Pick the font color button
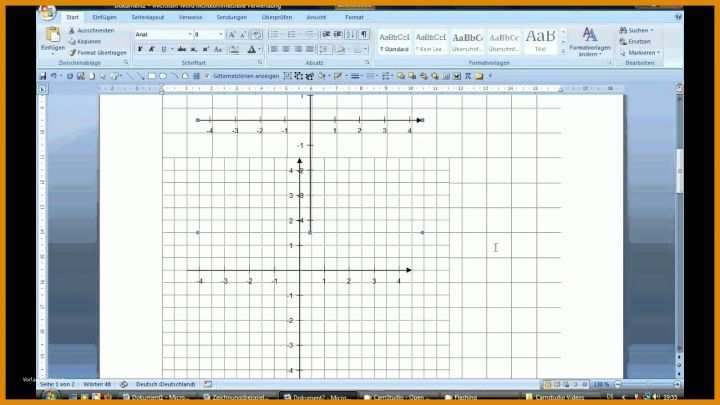720x405 pixels. pos(252,49)
